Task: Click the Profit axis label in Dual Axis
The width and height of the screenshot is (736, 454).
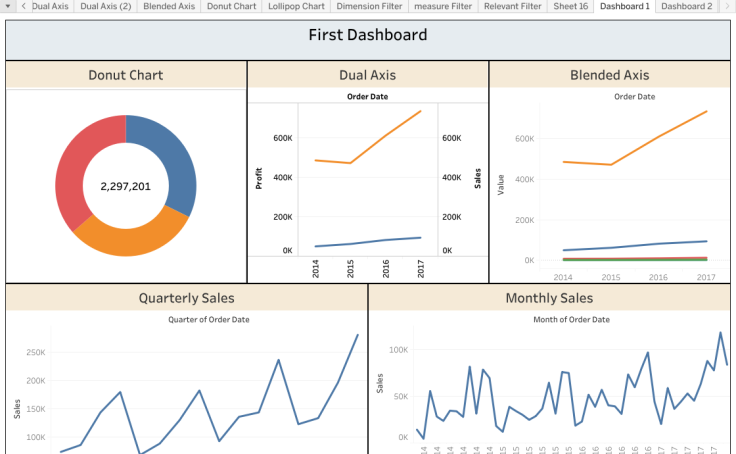Action: [259, 178]
